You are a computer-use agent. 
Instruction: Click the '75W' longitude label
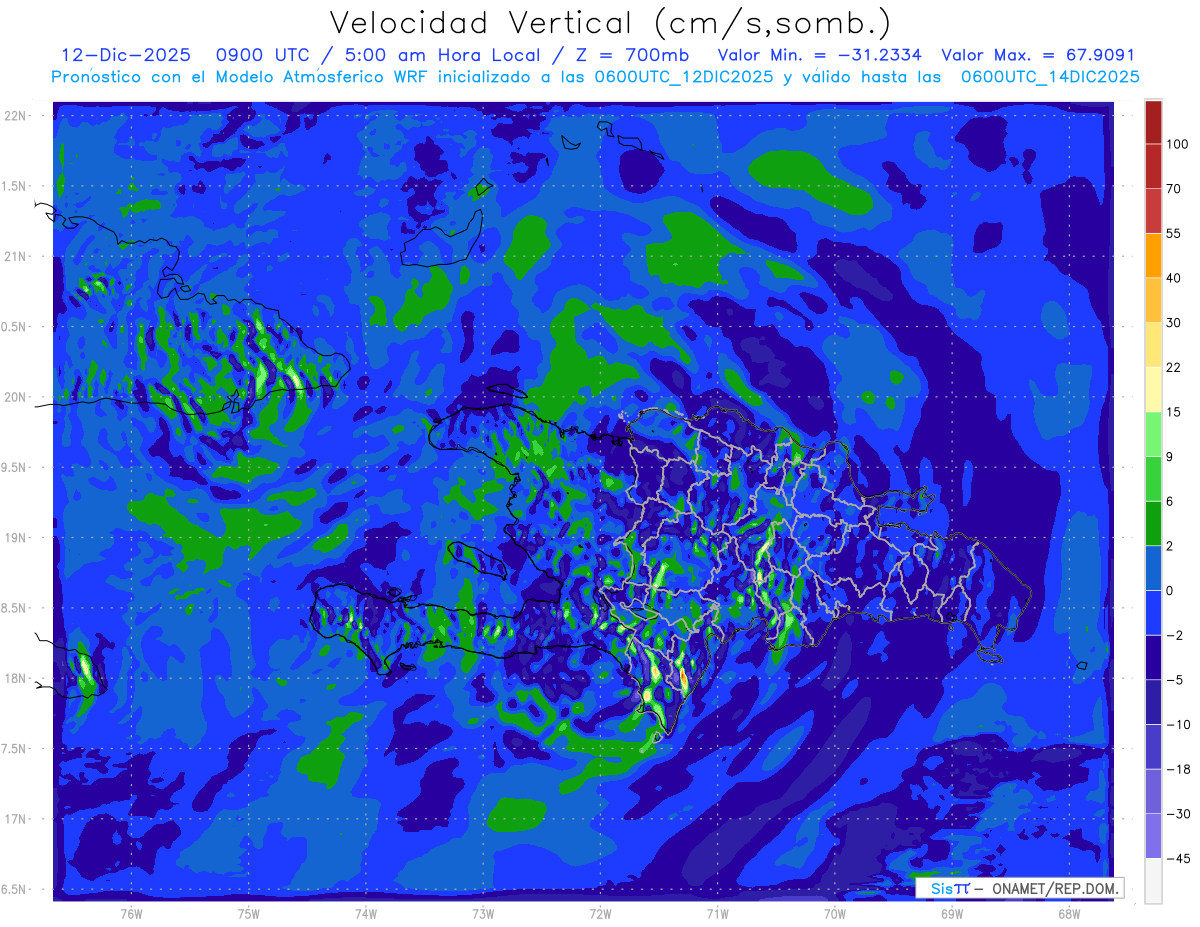coord(248,913)
